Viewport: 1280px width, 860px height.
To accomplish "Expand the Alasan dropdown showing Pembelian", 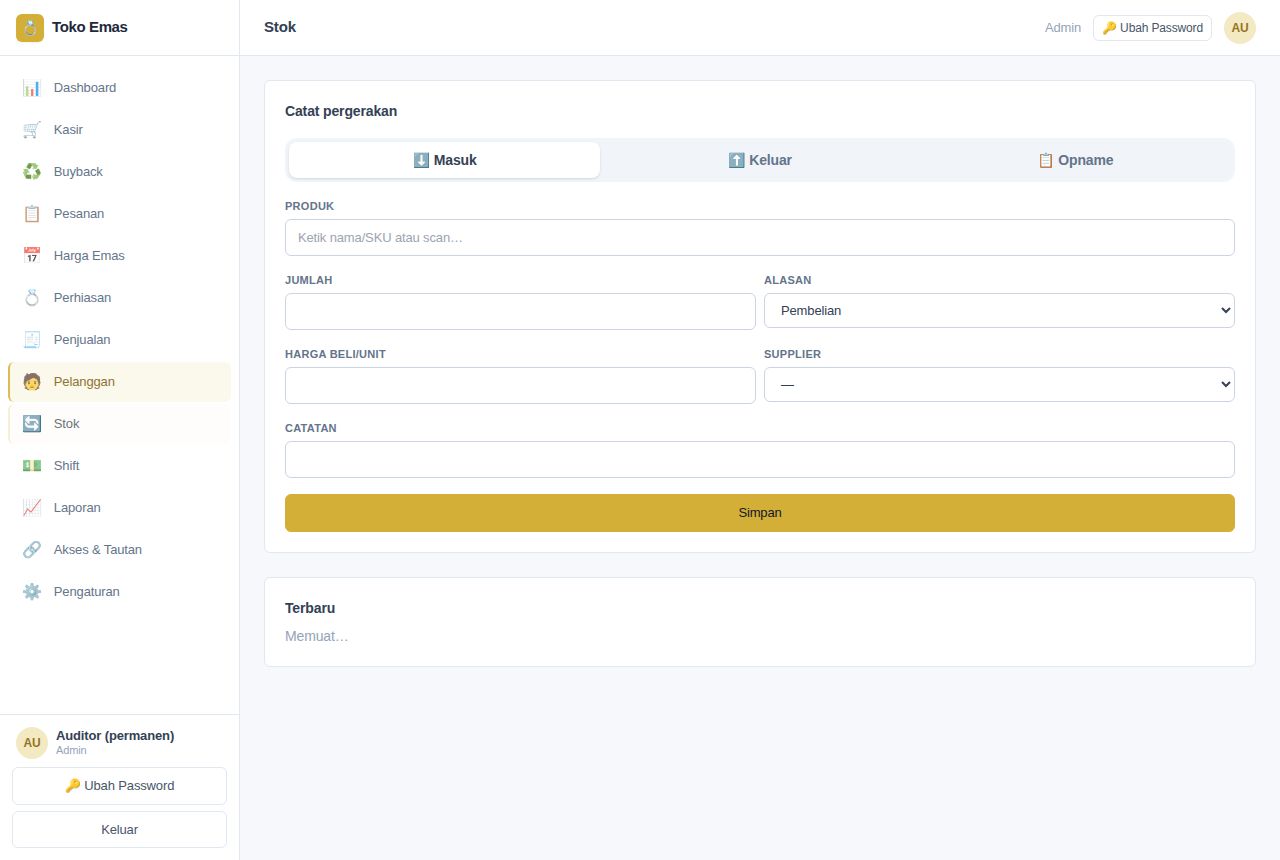I will 999,310.
